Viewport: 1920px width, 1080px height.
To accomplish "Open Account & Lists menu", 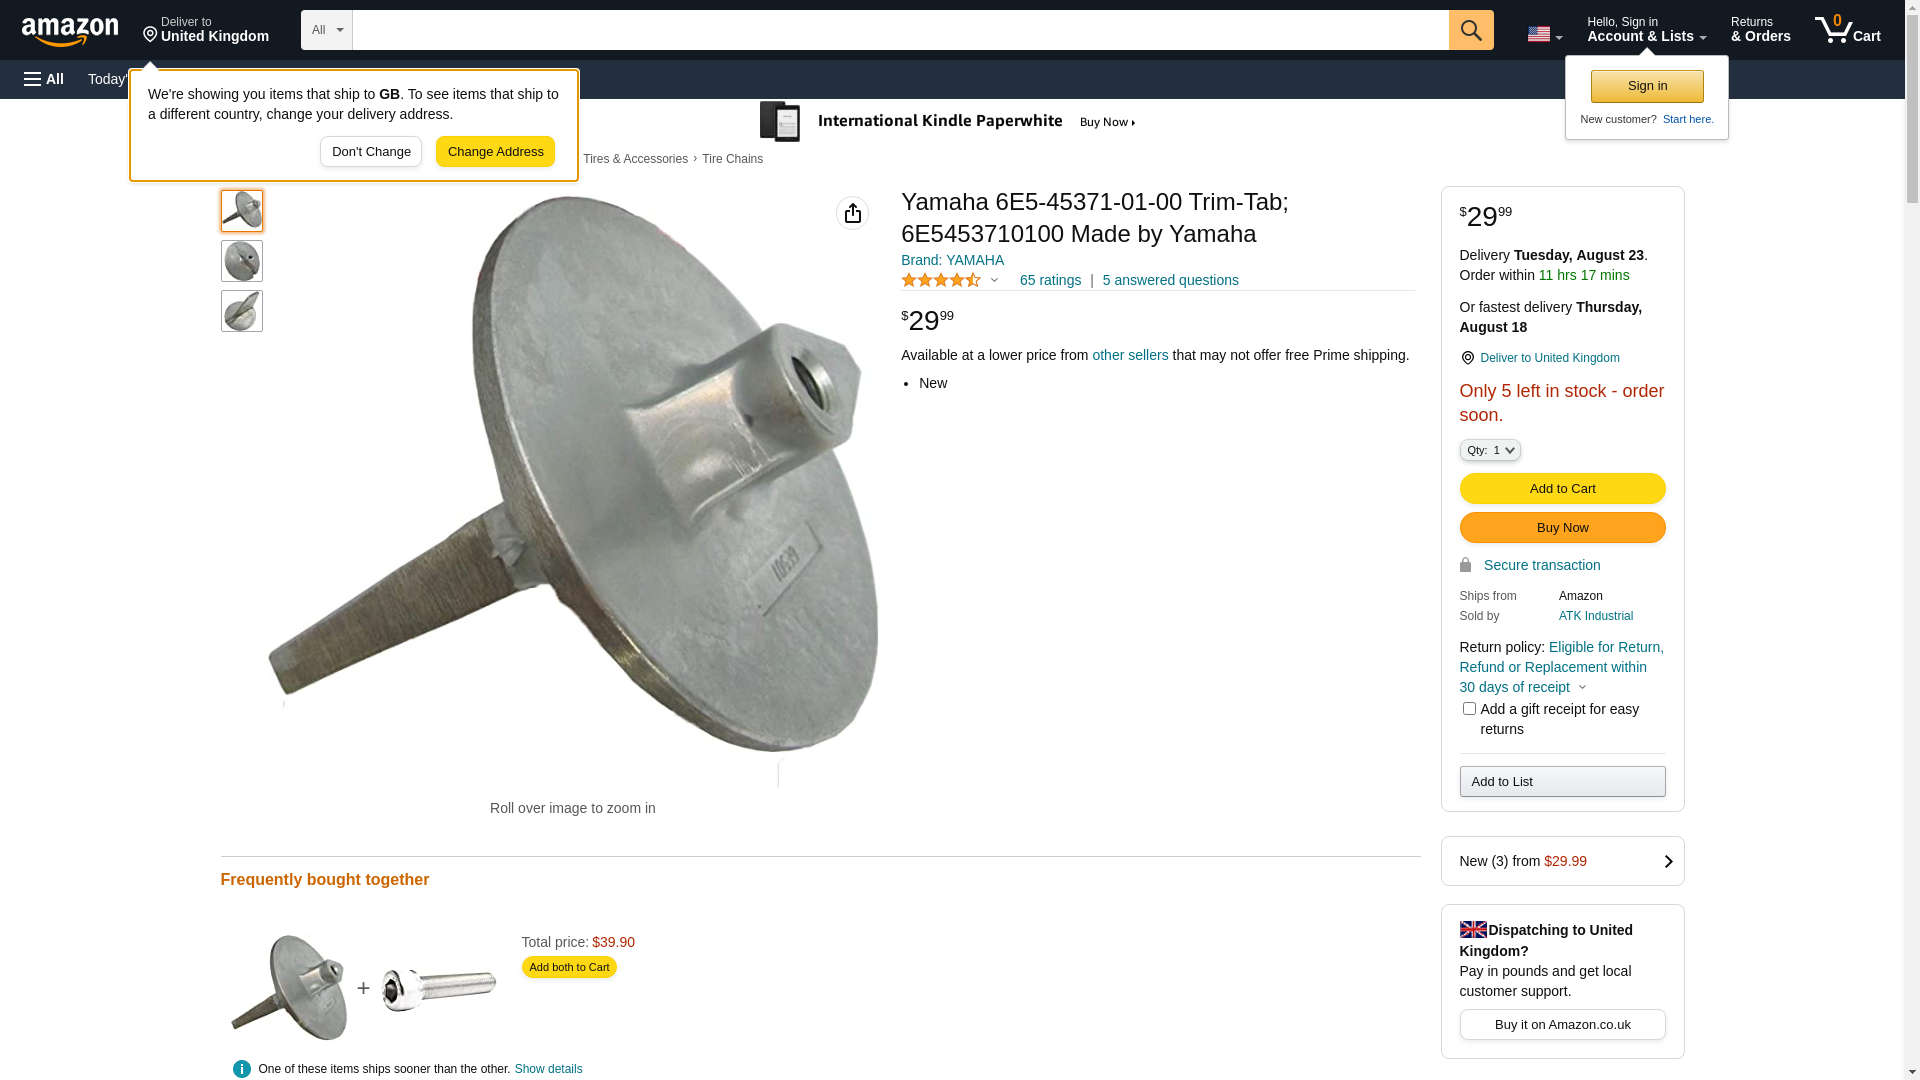I will 1645,30.
